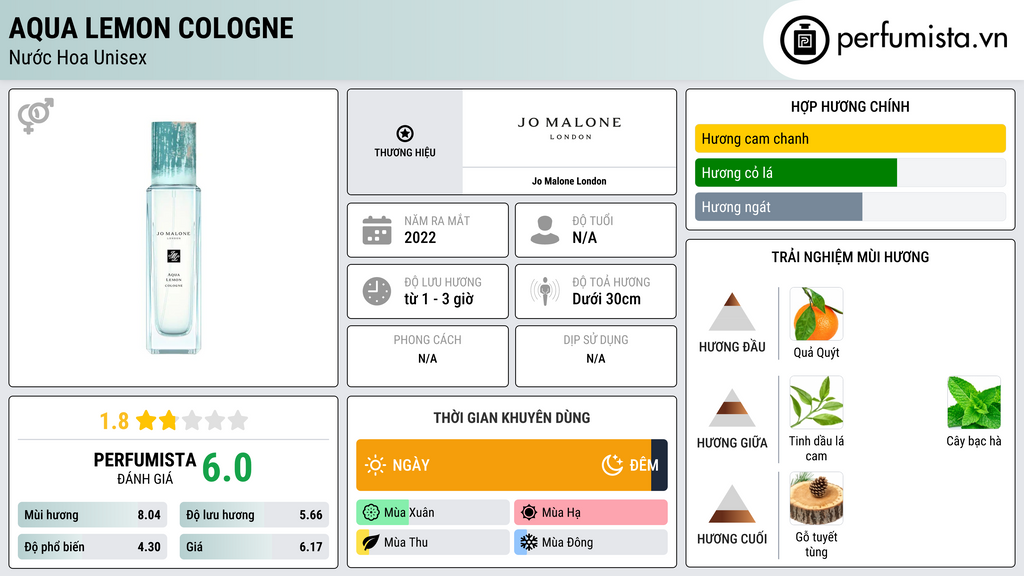Select the Mùa Hạ season tag

[x=590, y=513]
